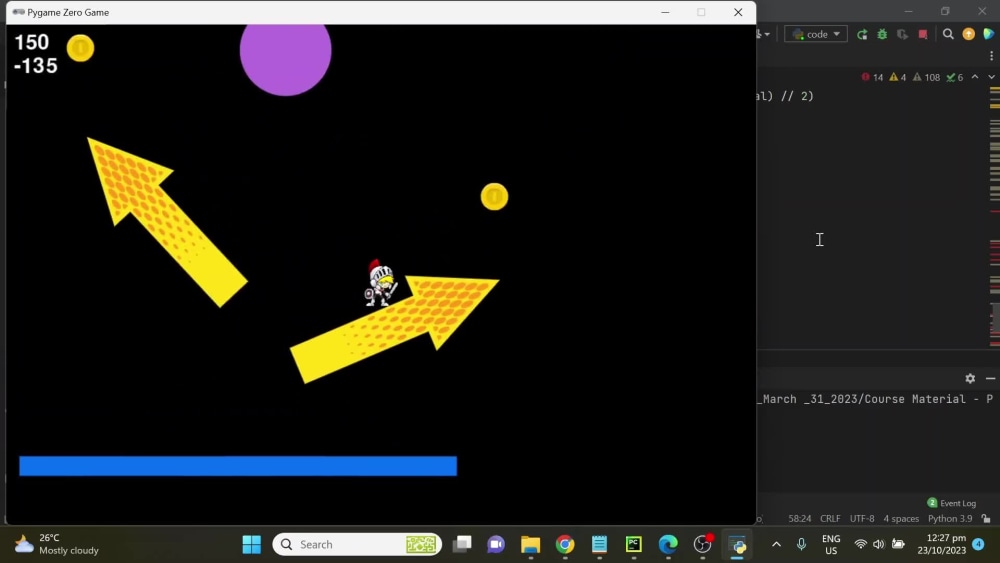
Task: Open File Explorer from taskbar
Action: (530, 545)
